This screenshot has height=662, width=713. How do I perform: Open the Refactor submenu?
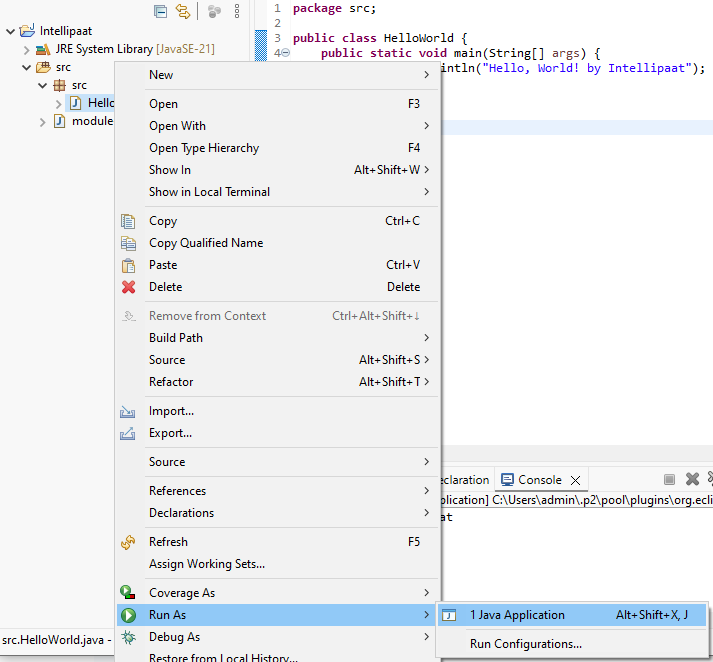278,381
